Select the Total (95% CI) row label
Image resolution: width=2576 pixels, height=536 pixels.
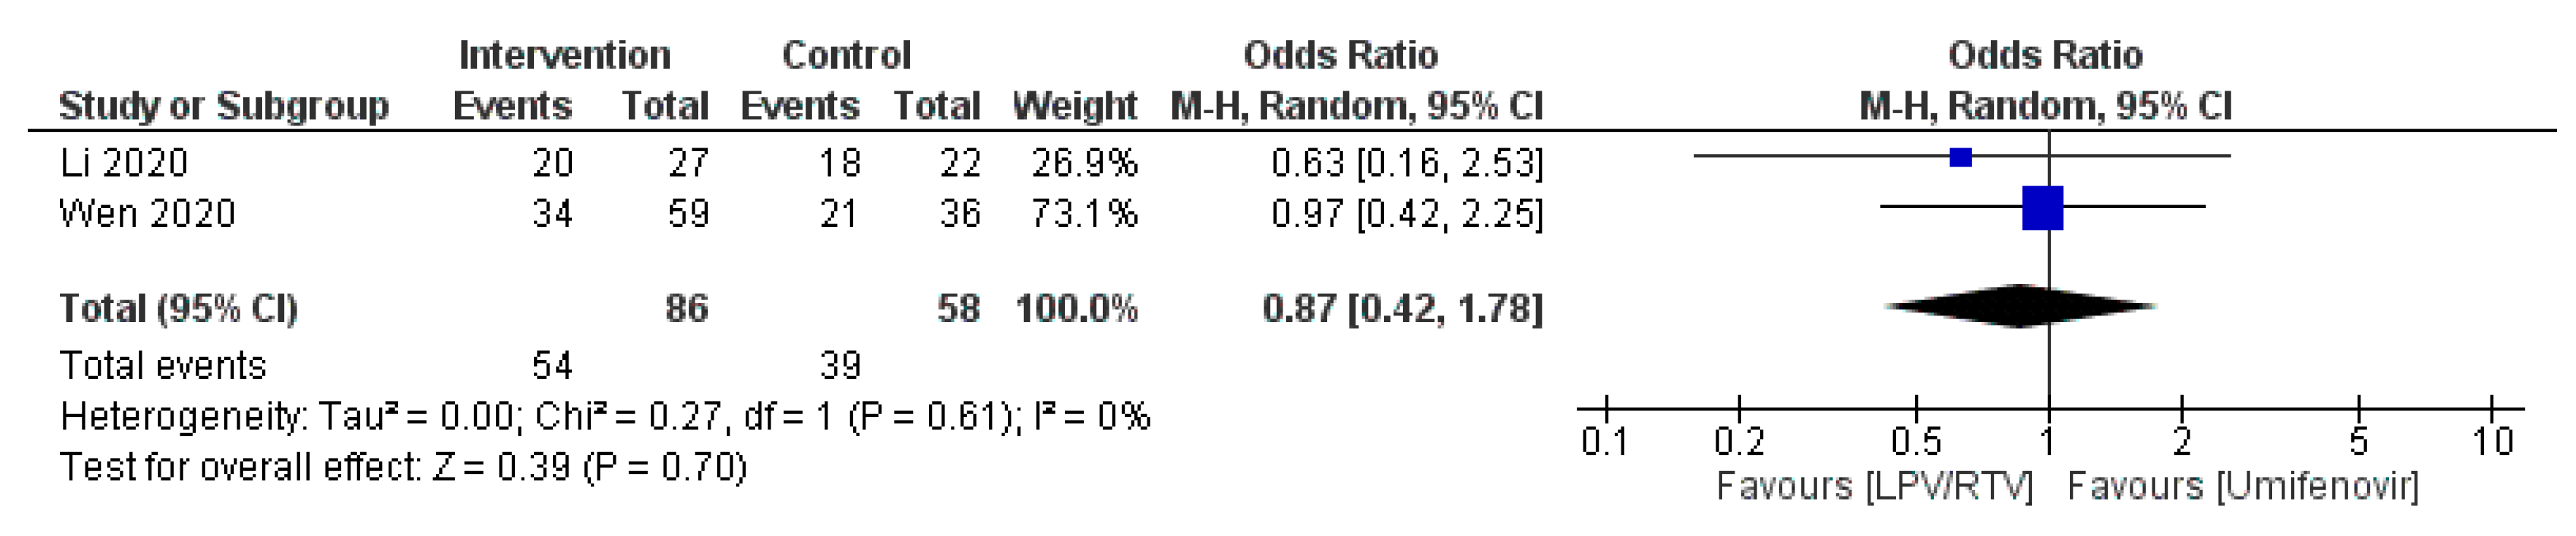coord(178,308)
